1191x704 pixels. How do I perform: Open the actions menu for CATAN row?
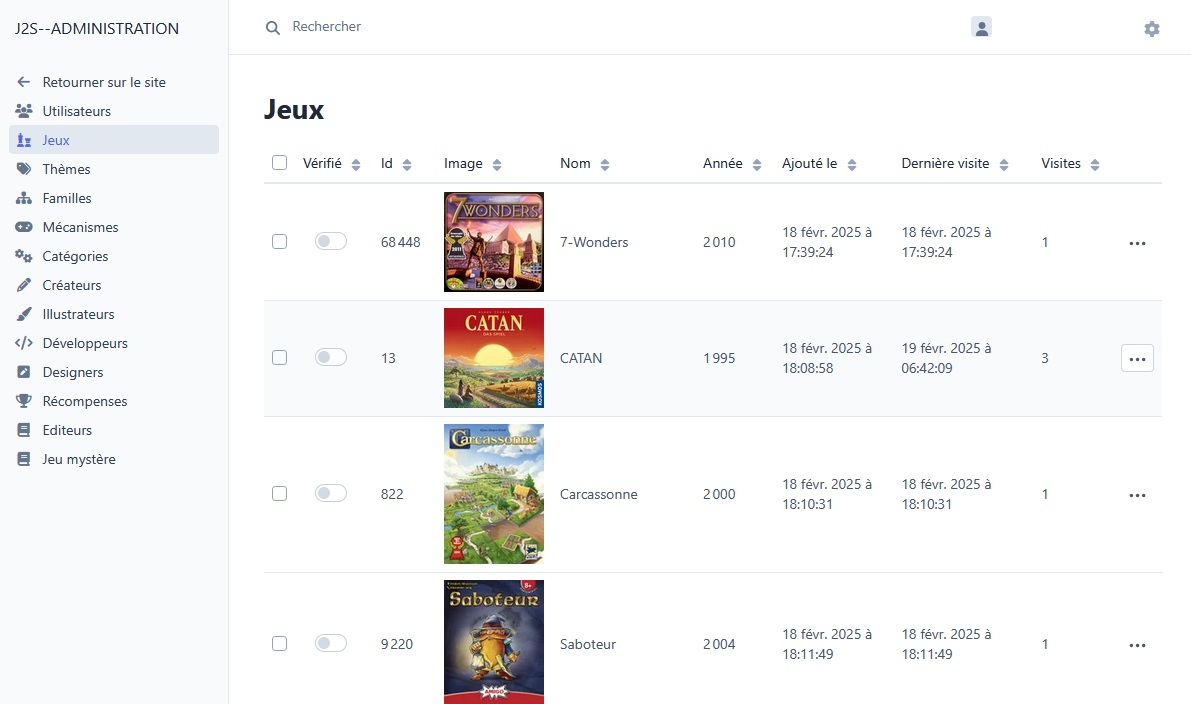pos(1137,357)
